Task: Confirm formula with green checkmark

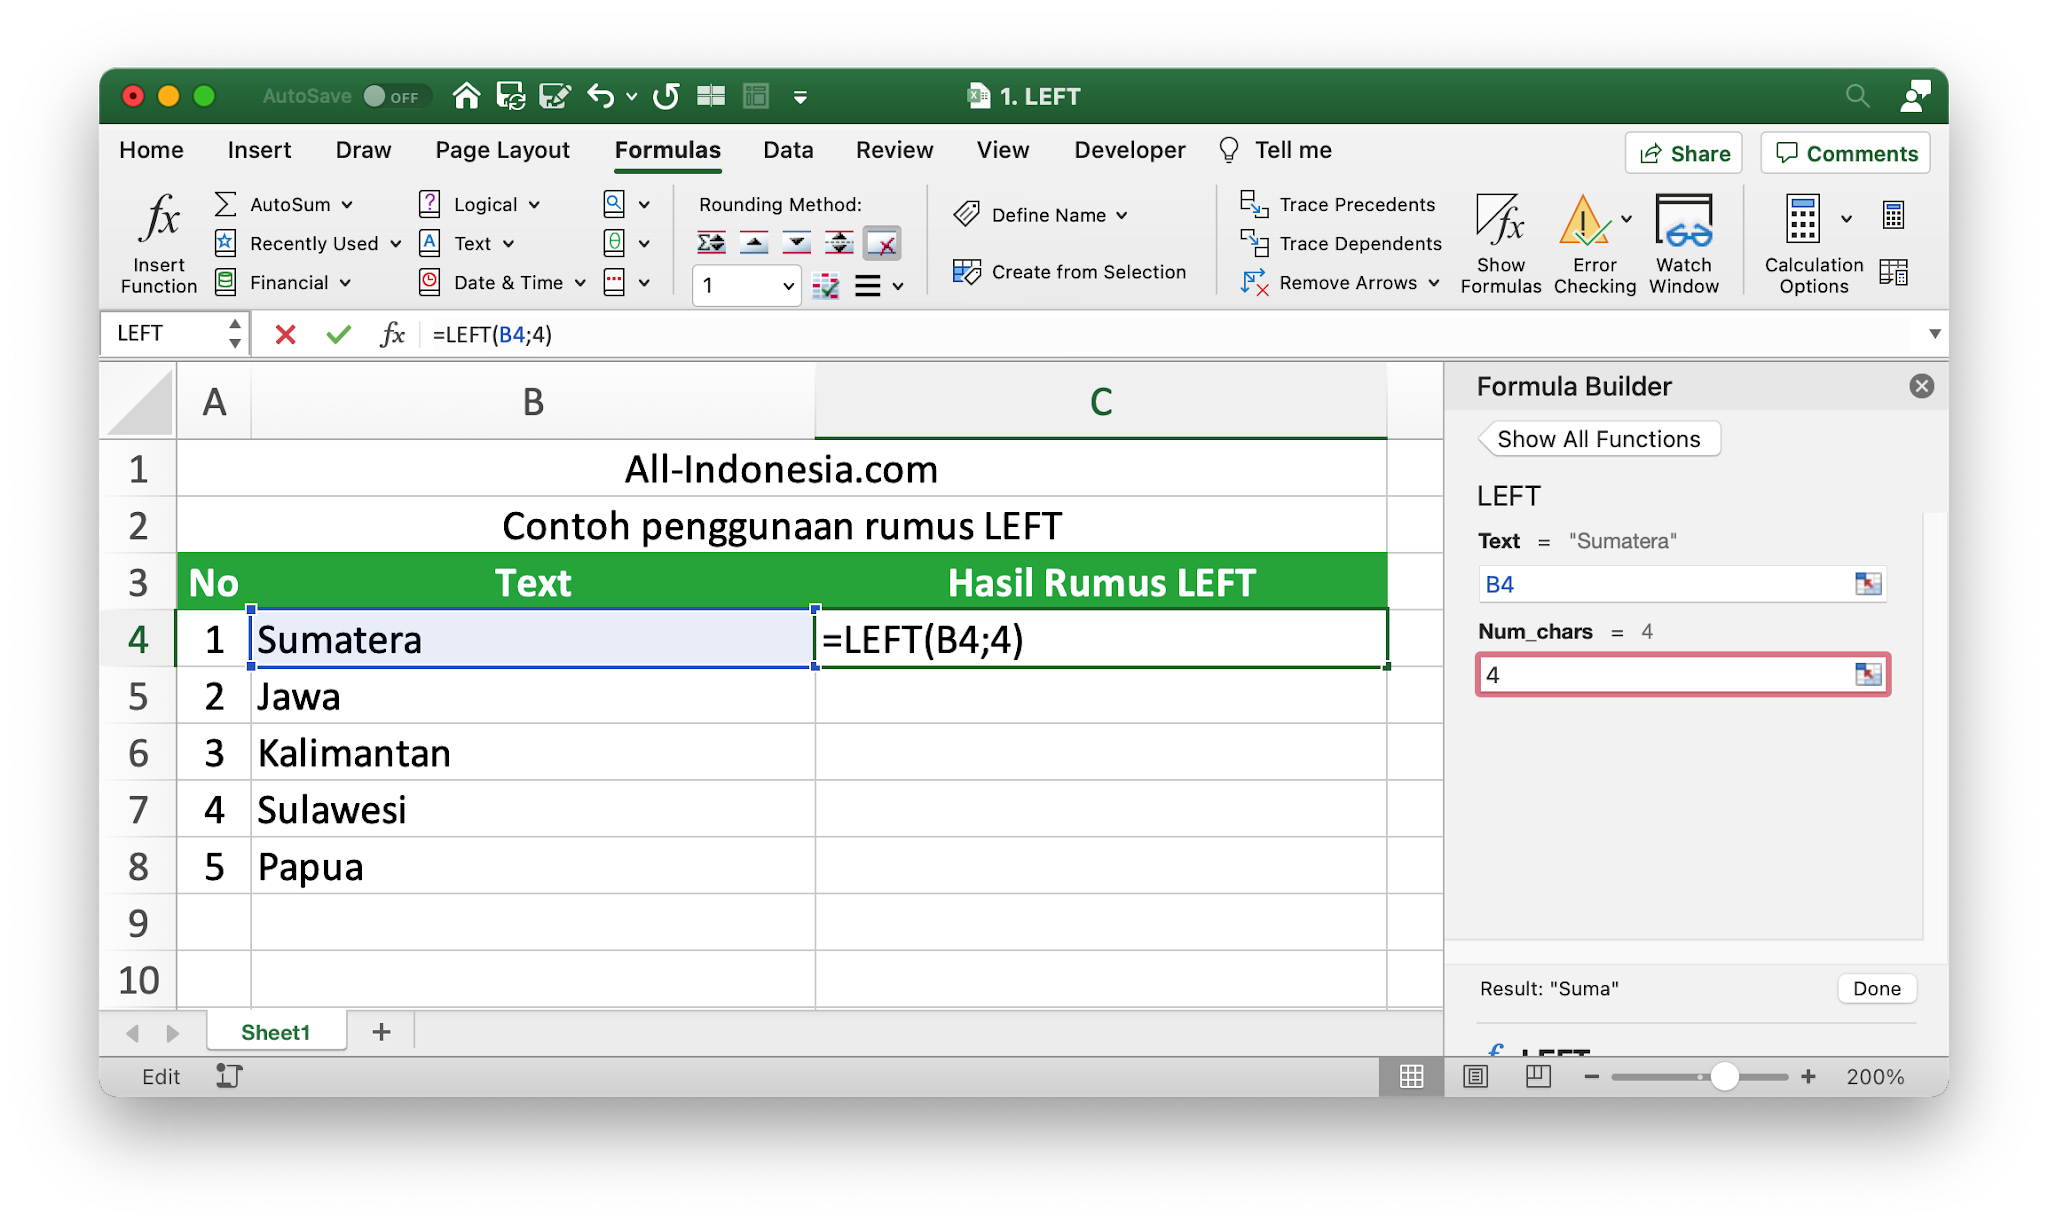Action: click(339, 334)
